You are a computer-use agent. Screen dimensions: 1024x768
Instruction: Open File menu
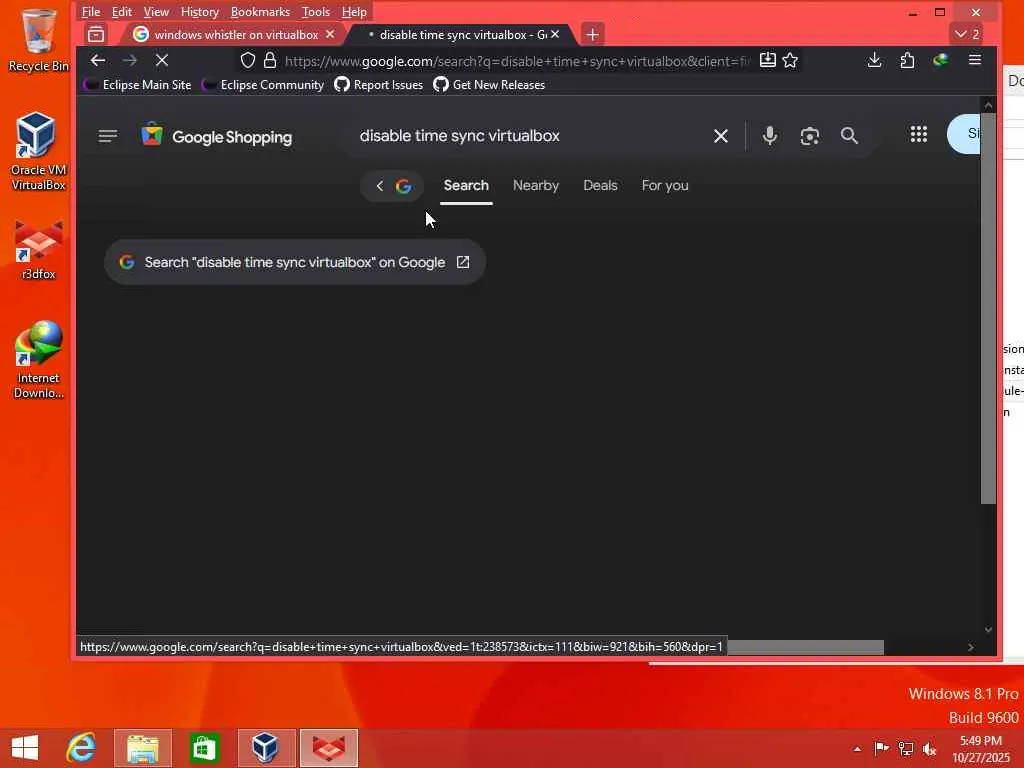point(91,12)
